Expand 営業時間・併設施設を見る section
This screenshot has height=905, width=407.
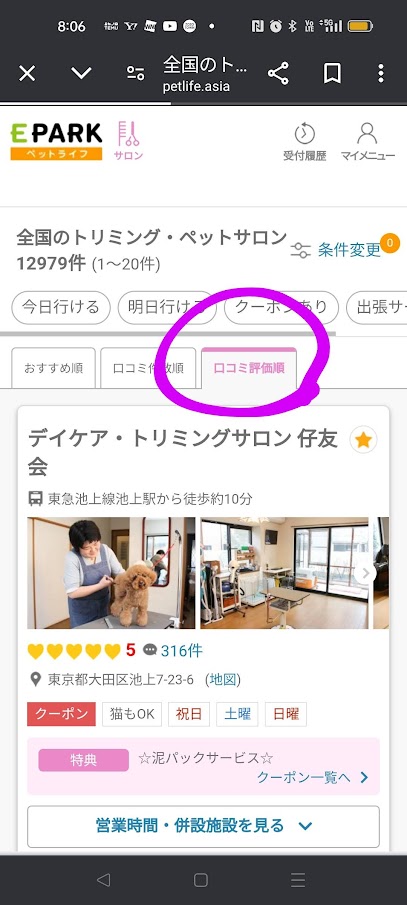click(203, 827)
